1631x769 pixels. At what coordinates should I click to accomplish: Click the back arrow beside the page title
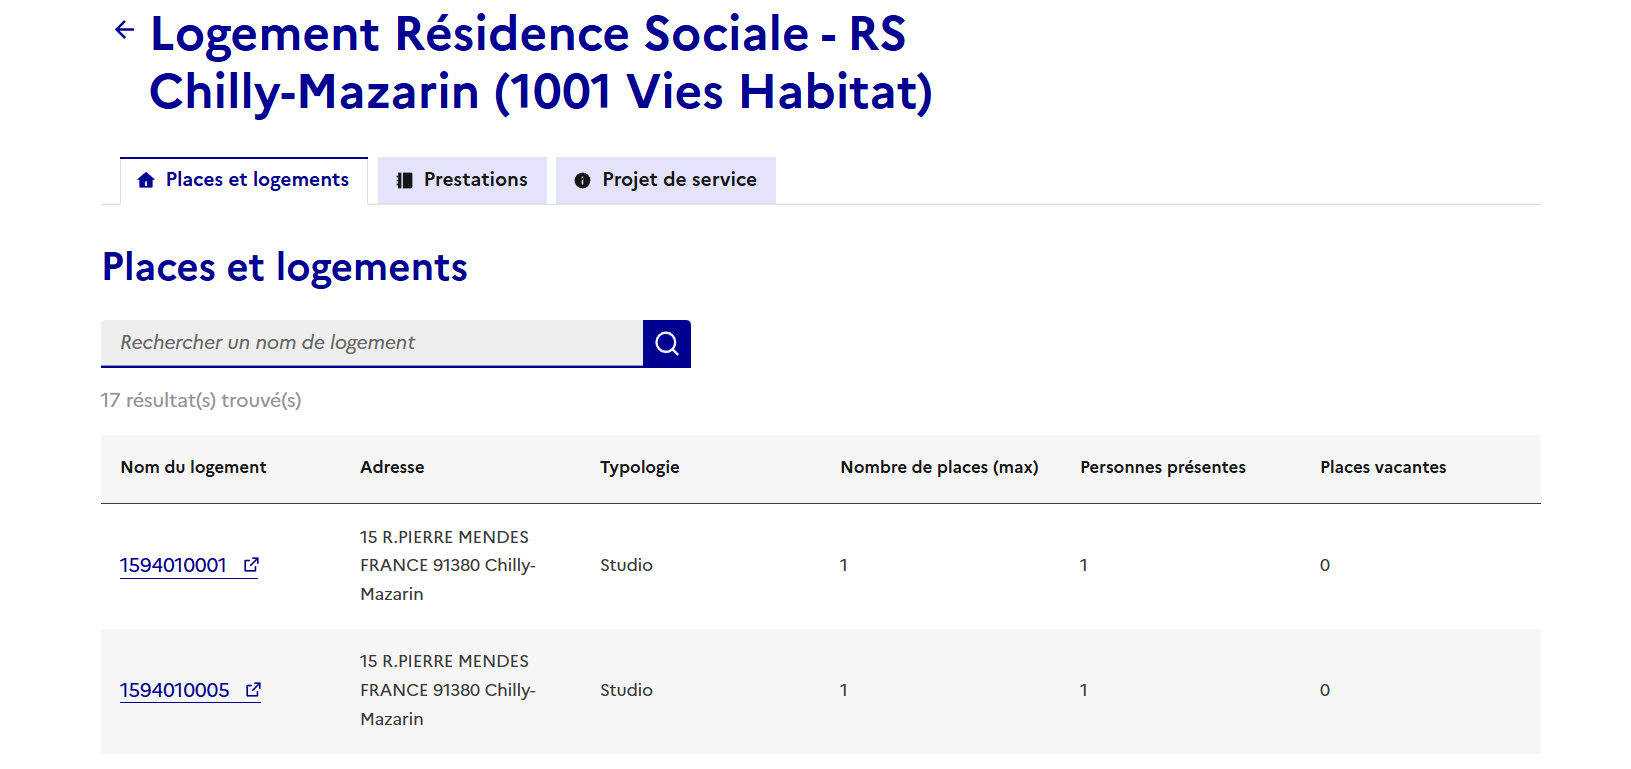coord(124,30)
